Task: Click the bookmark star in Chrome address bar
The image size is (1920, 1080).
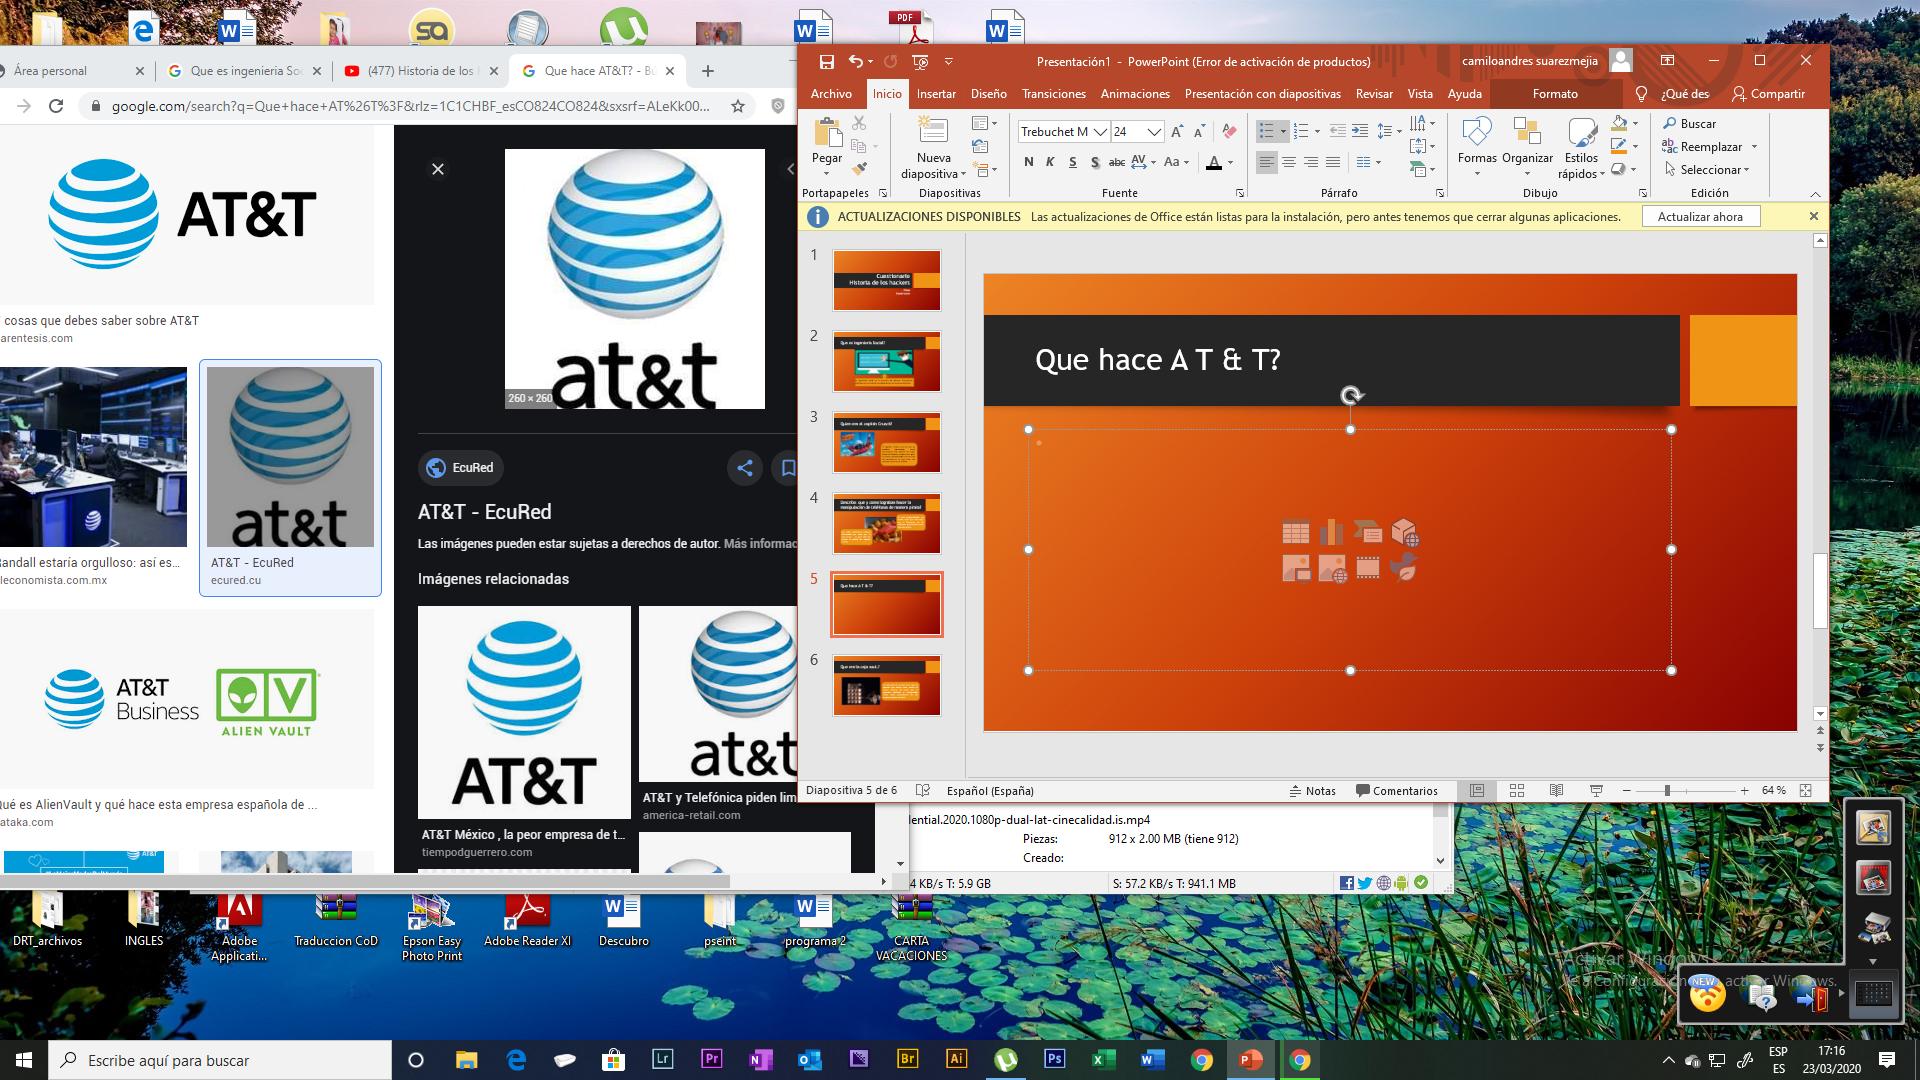Action: [738, 106]
